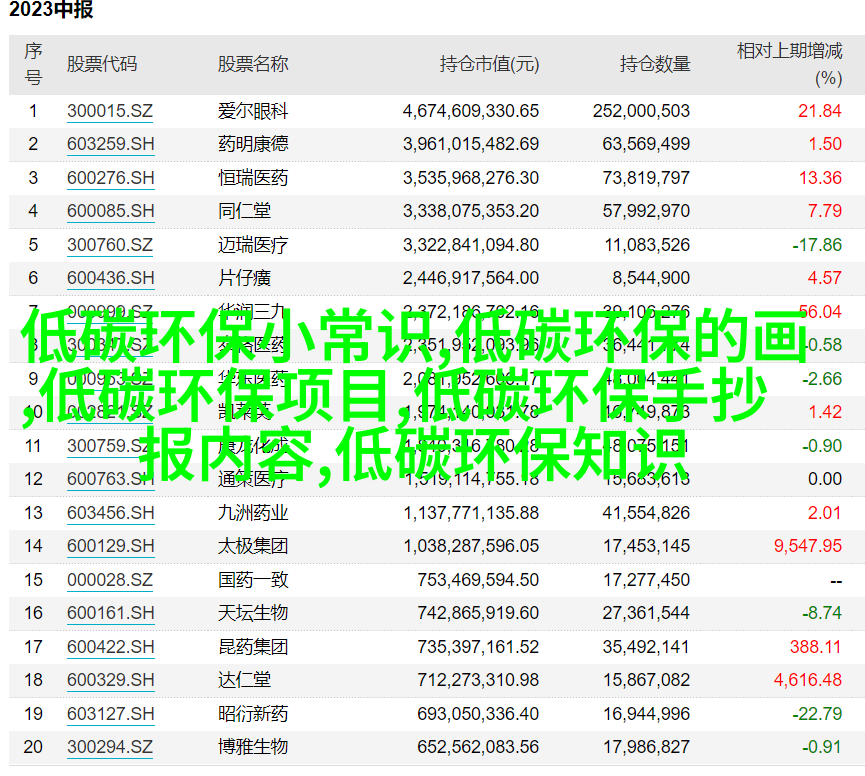Open stock code link 600422.SH

pyautogui.click(x=110, y=647)
